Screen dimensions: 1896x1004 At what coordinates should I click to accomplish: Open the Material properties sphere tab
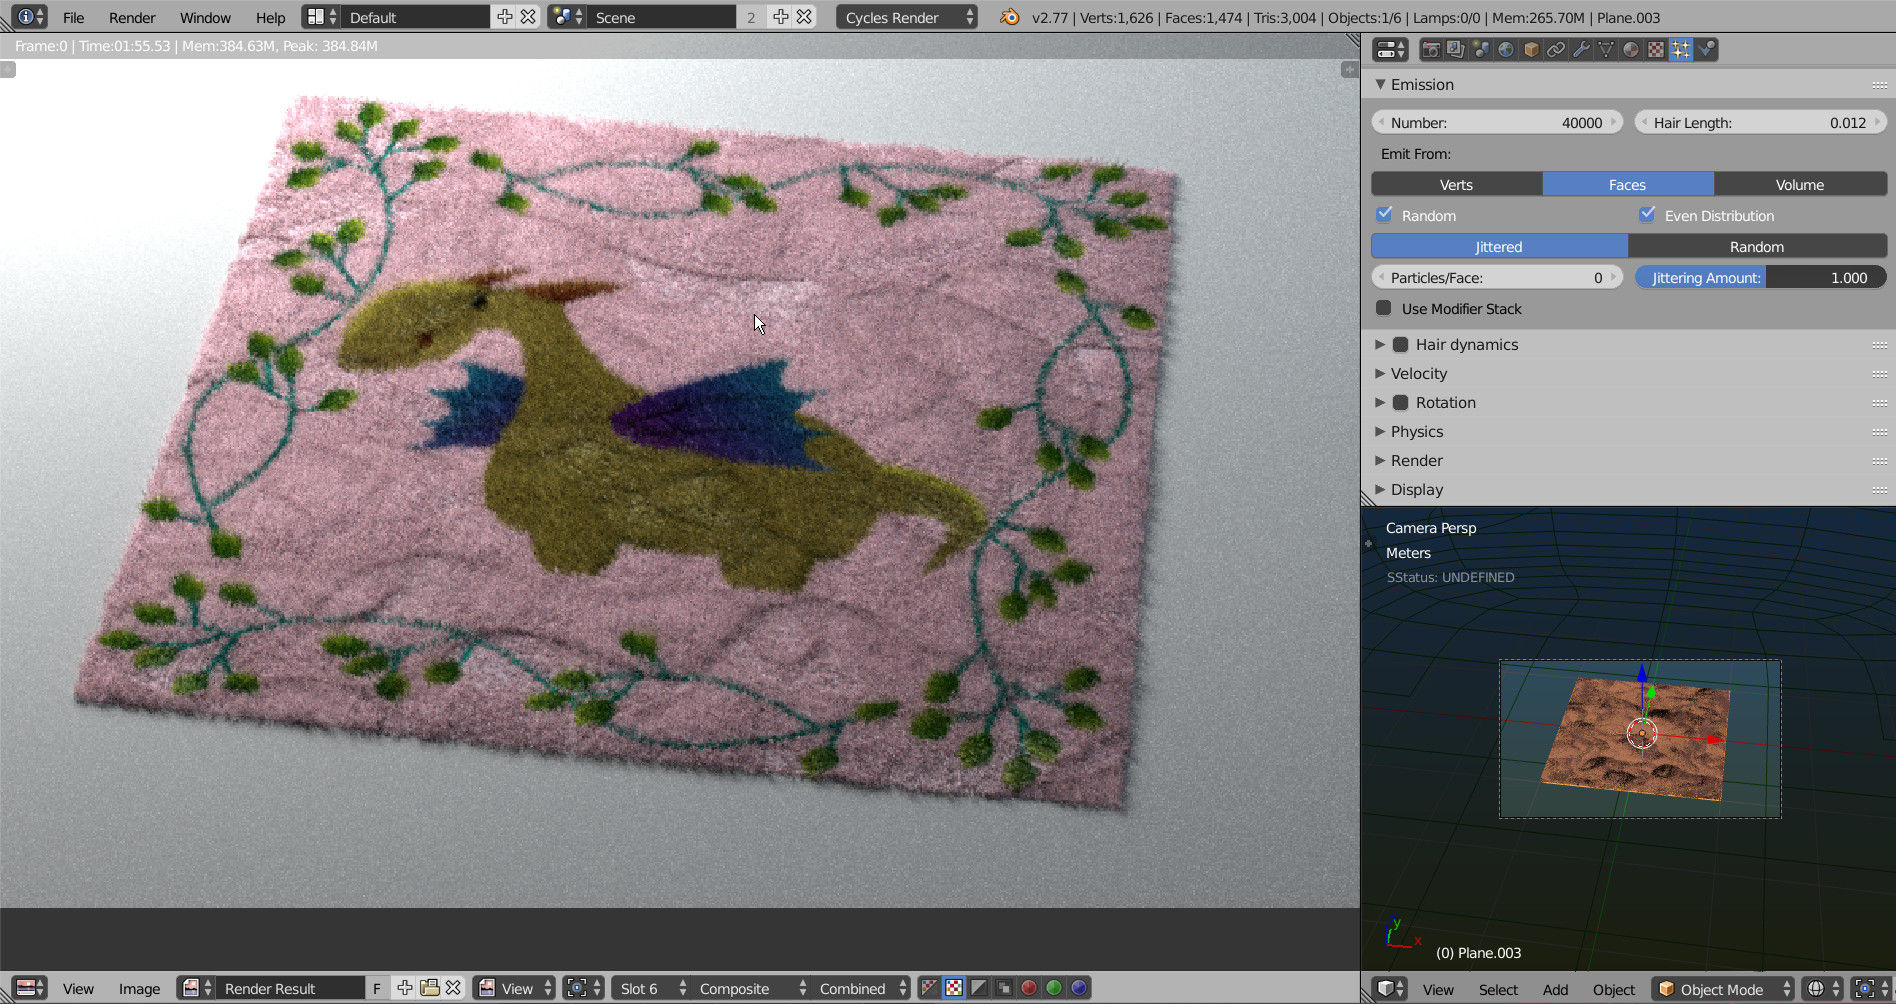pyautogui.click(x=1631, y=49)
